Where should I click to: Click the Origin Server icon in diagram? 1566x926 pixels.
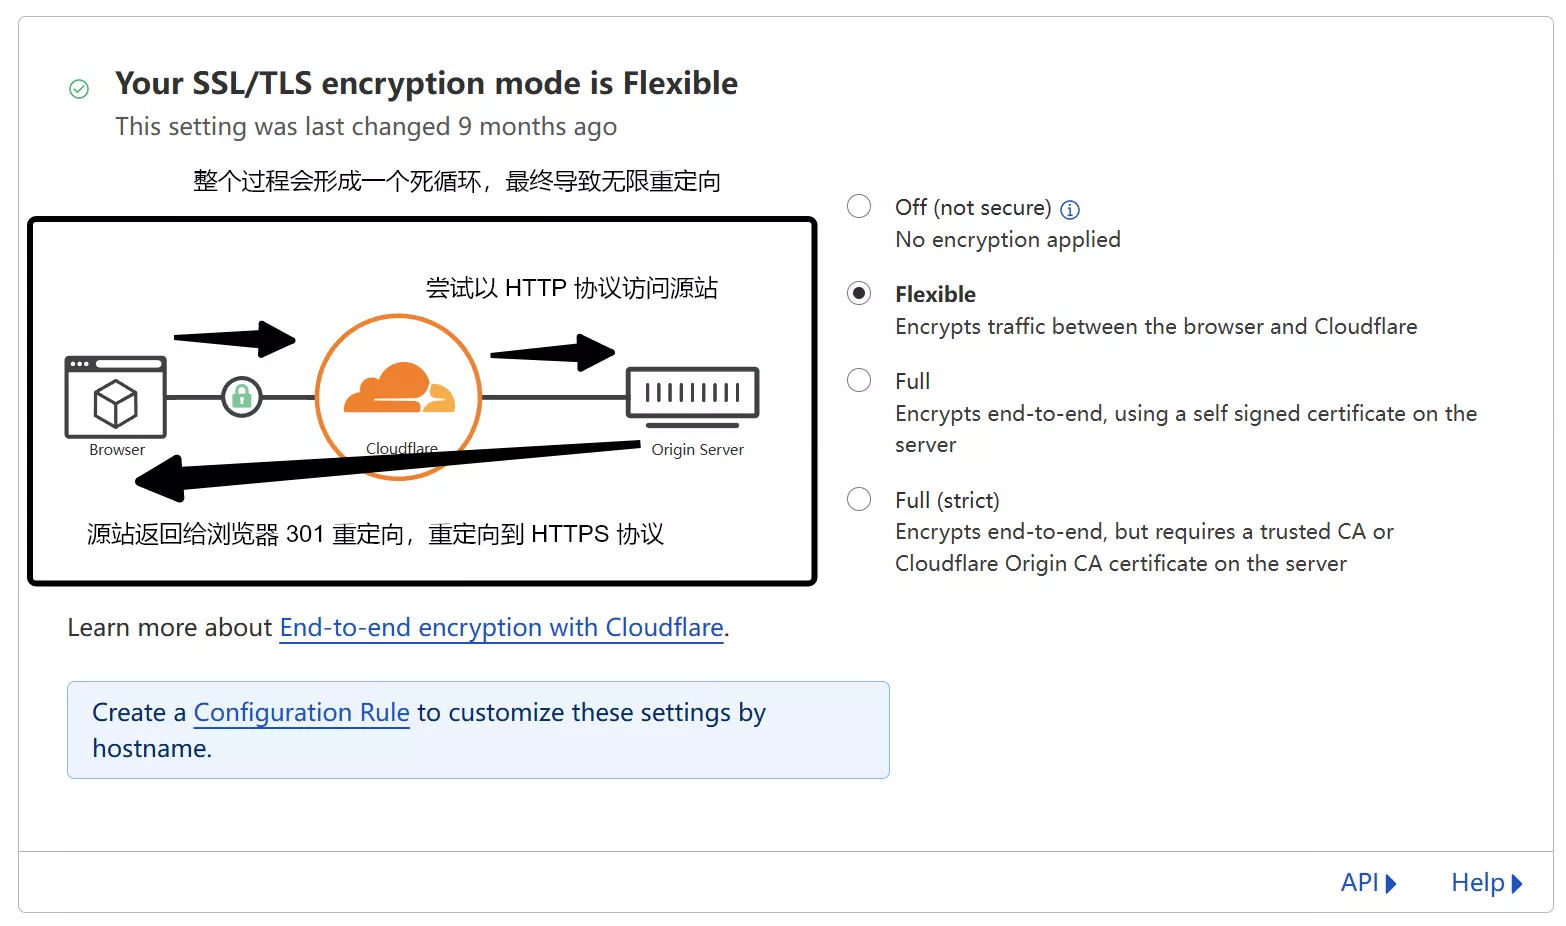click(x=692, y=393)
